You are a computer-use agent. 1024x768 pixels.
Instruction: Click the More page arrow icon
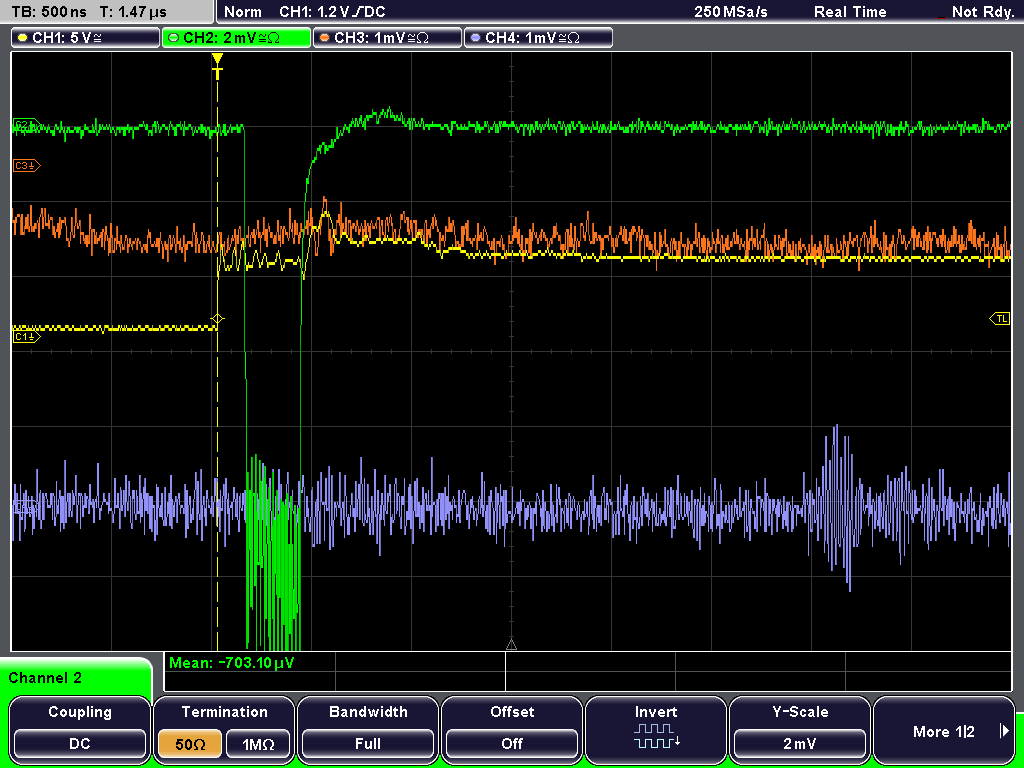tap(1004, 731)
